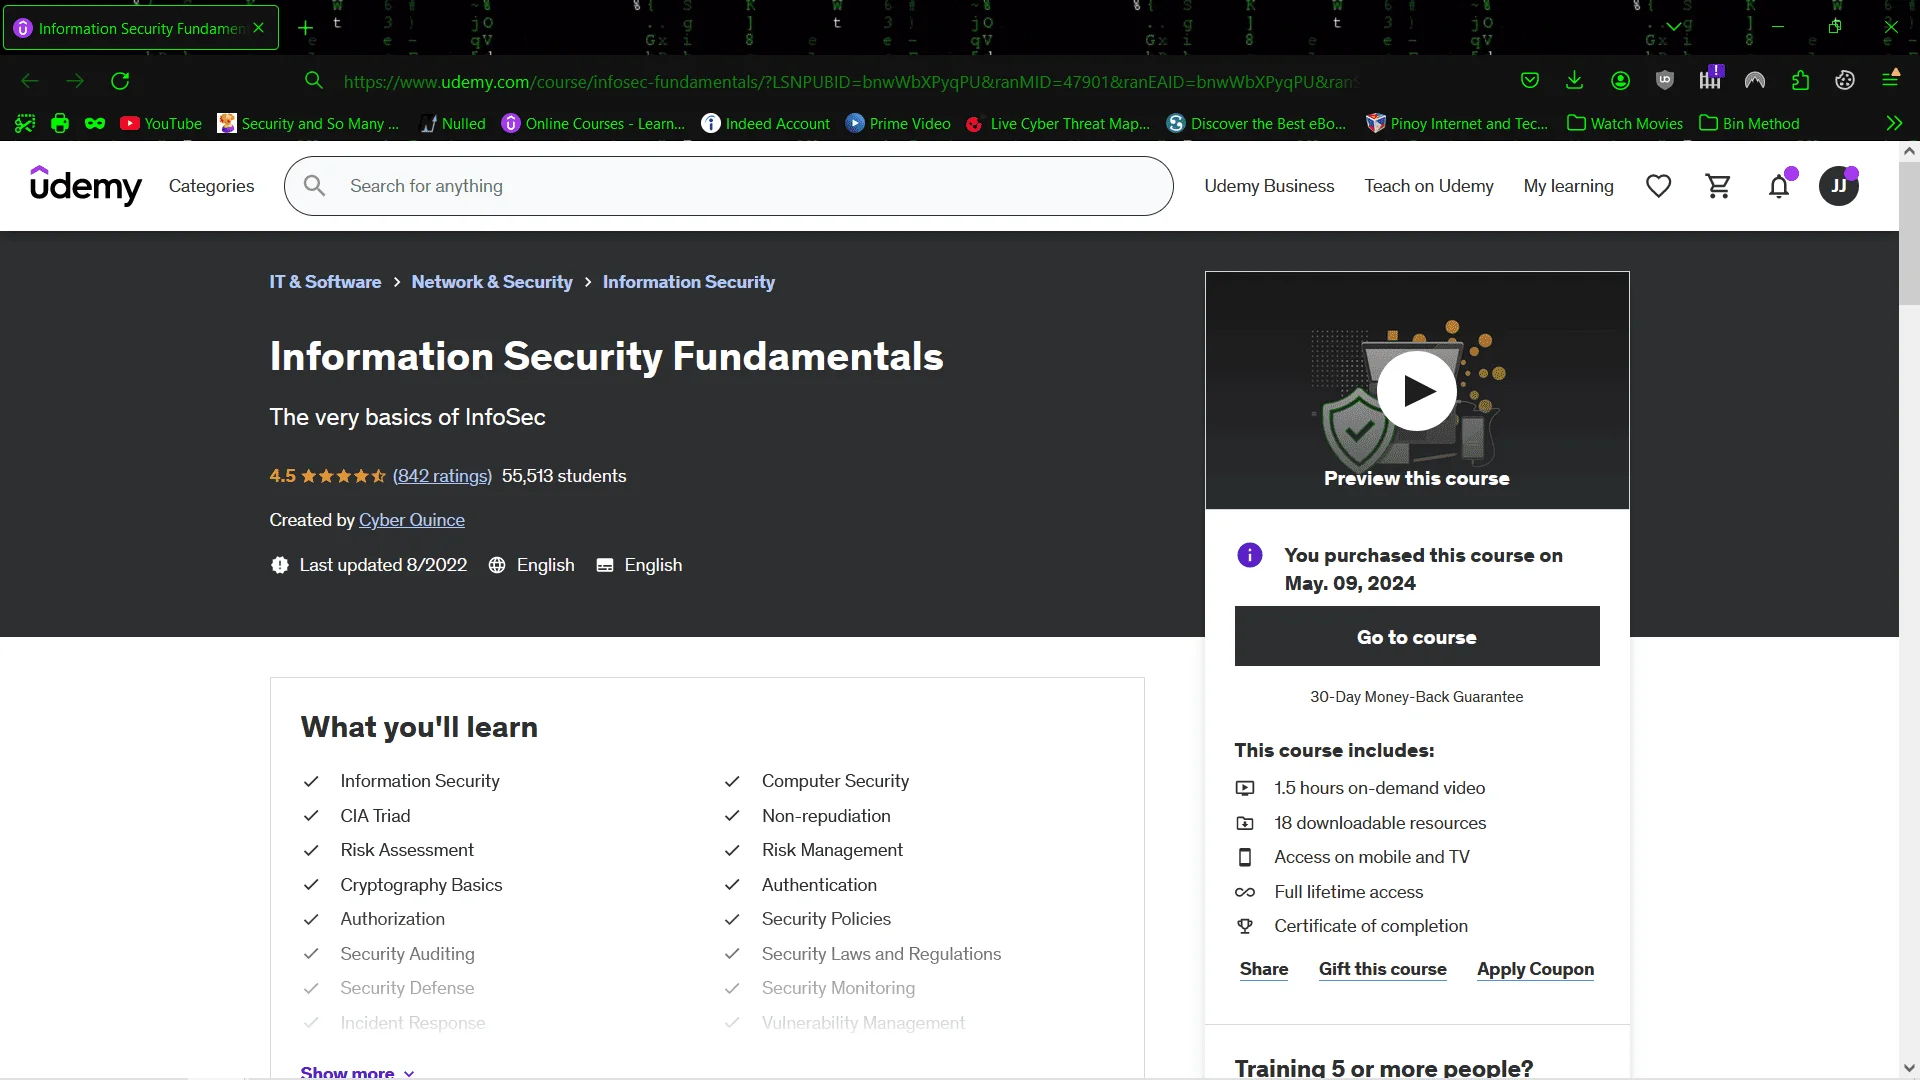The image size is (1920, 1080).
Task: Open Udemy notifications bell
Action: point(1779,186)
